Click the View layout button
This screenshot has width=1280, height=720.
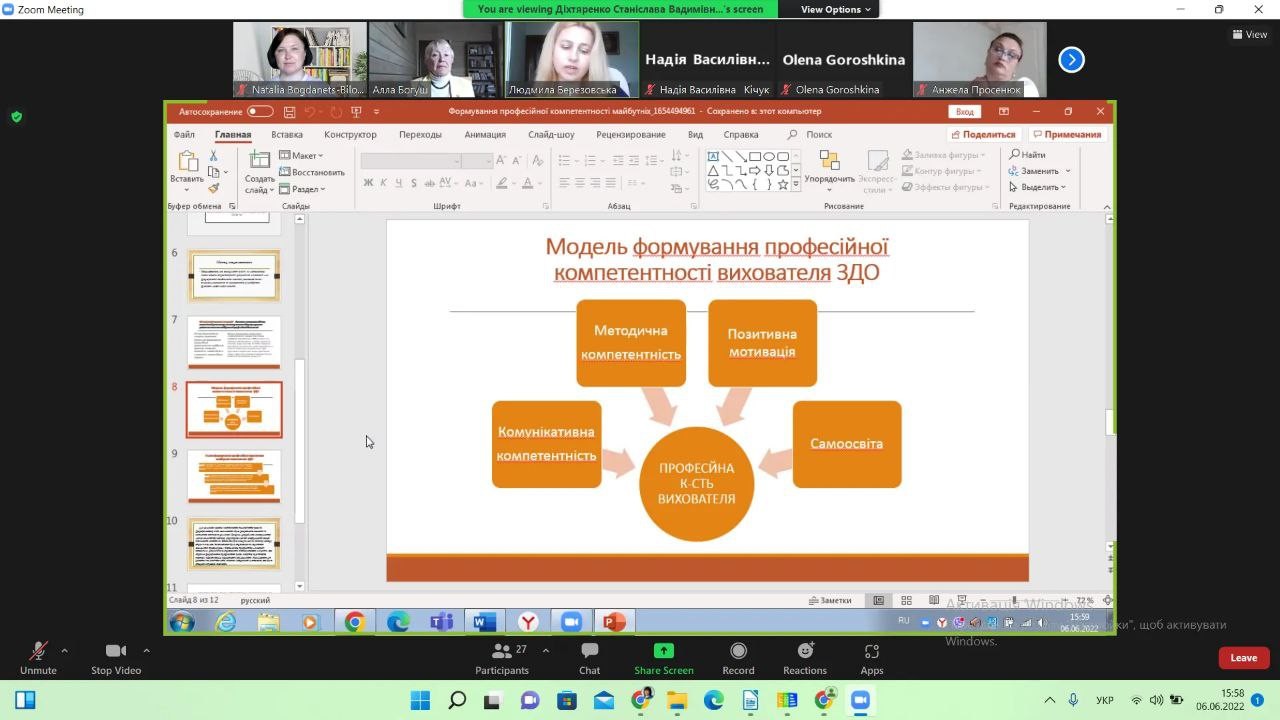[1250, 35]
